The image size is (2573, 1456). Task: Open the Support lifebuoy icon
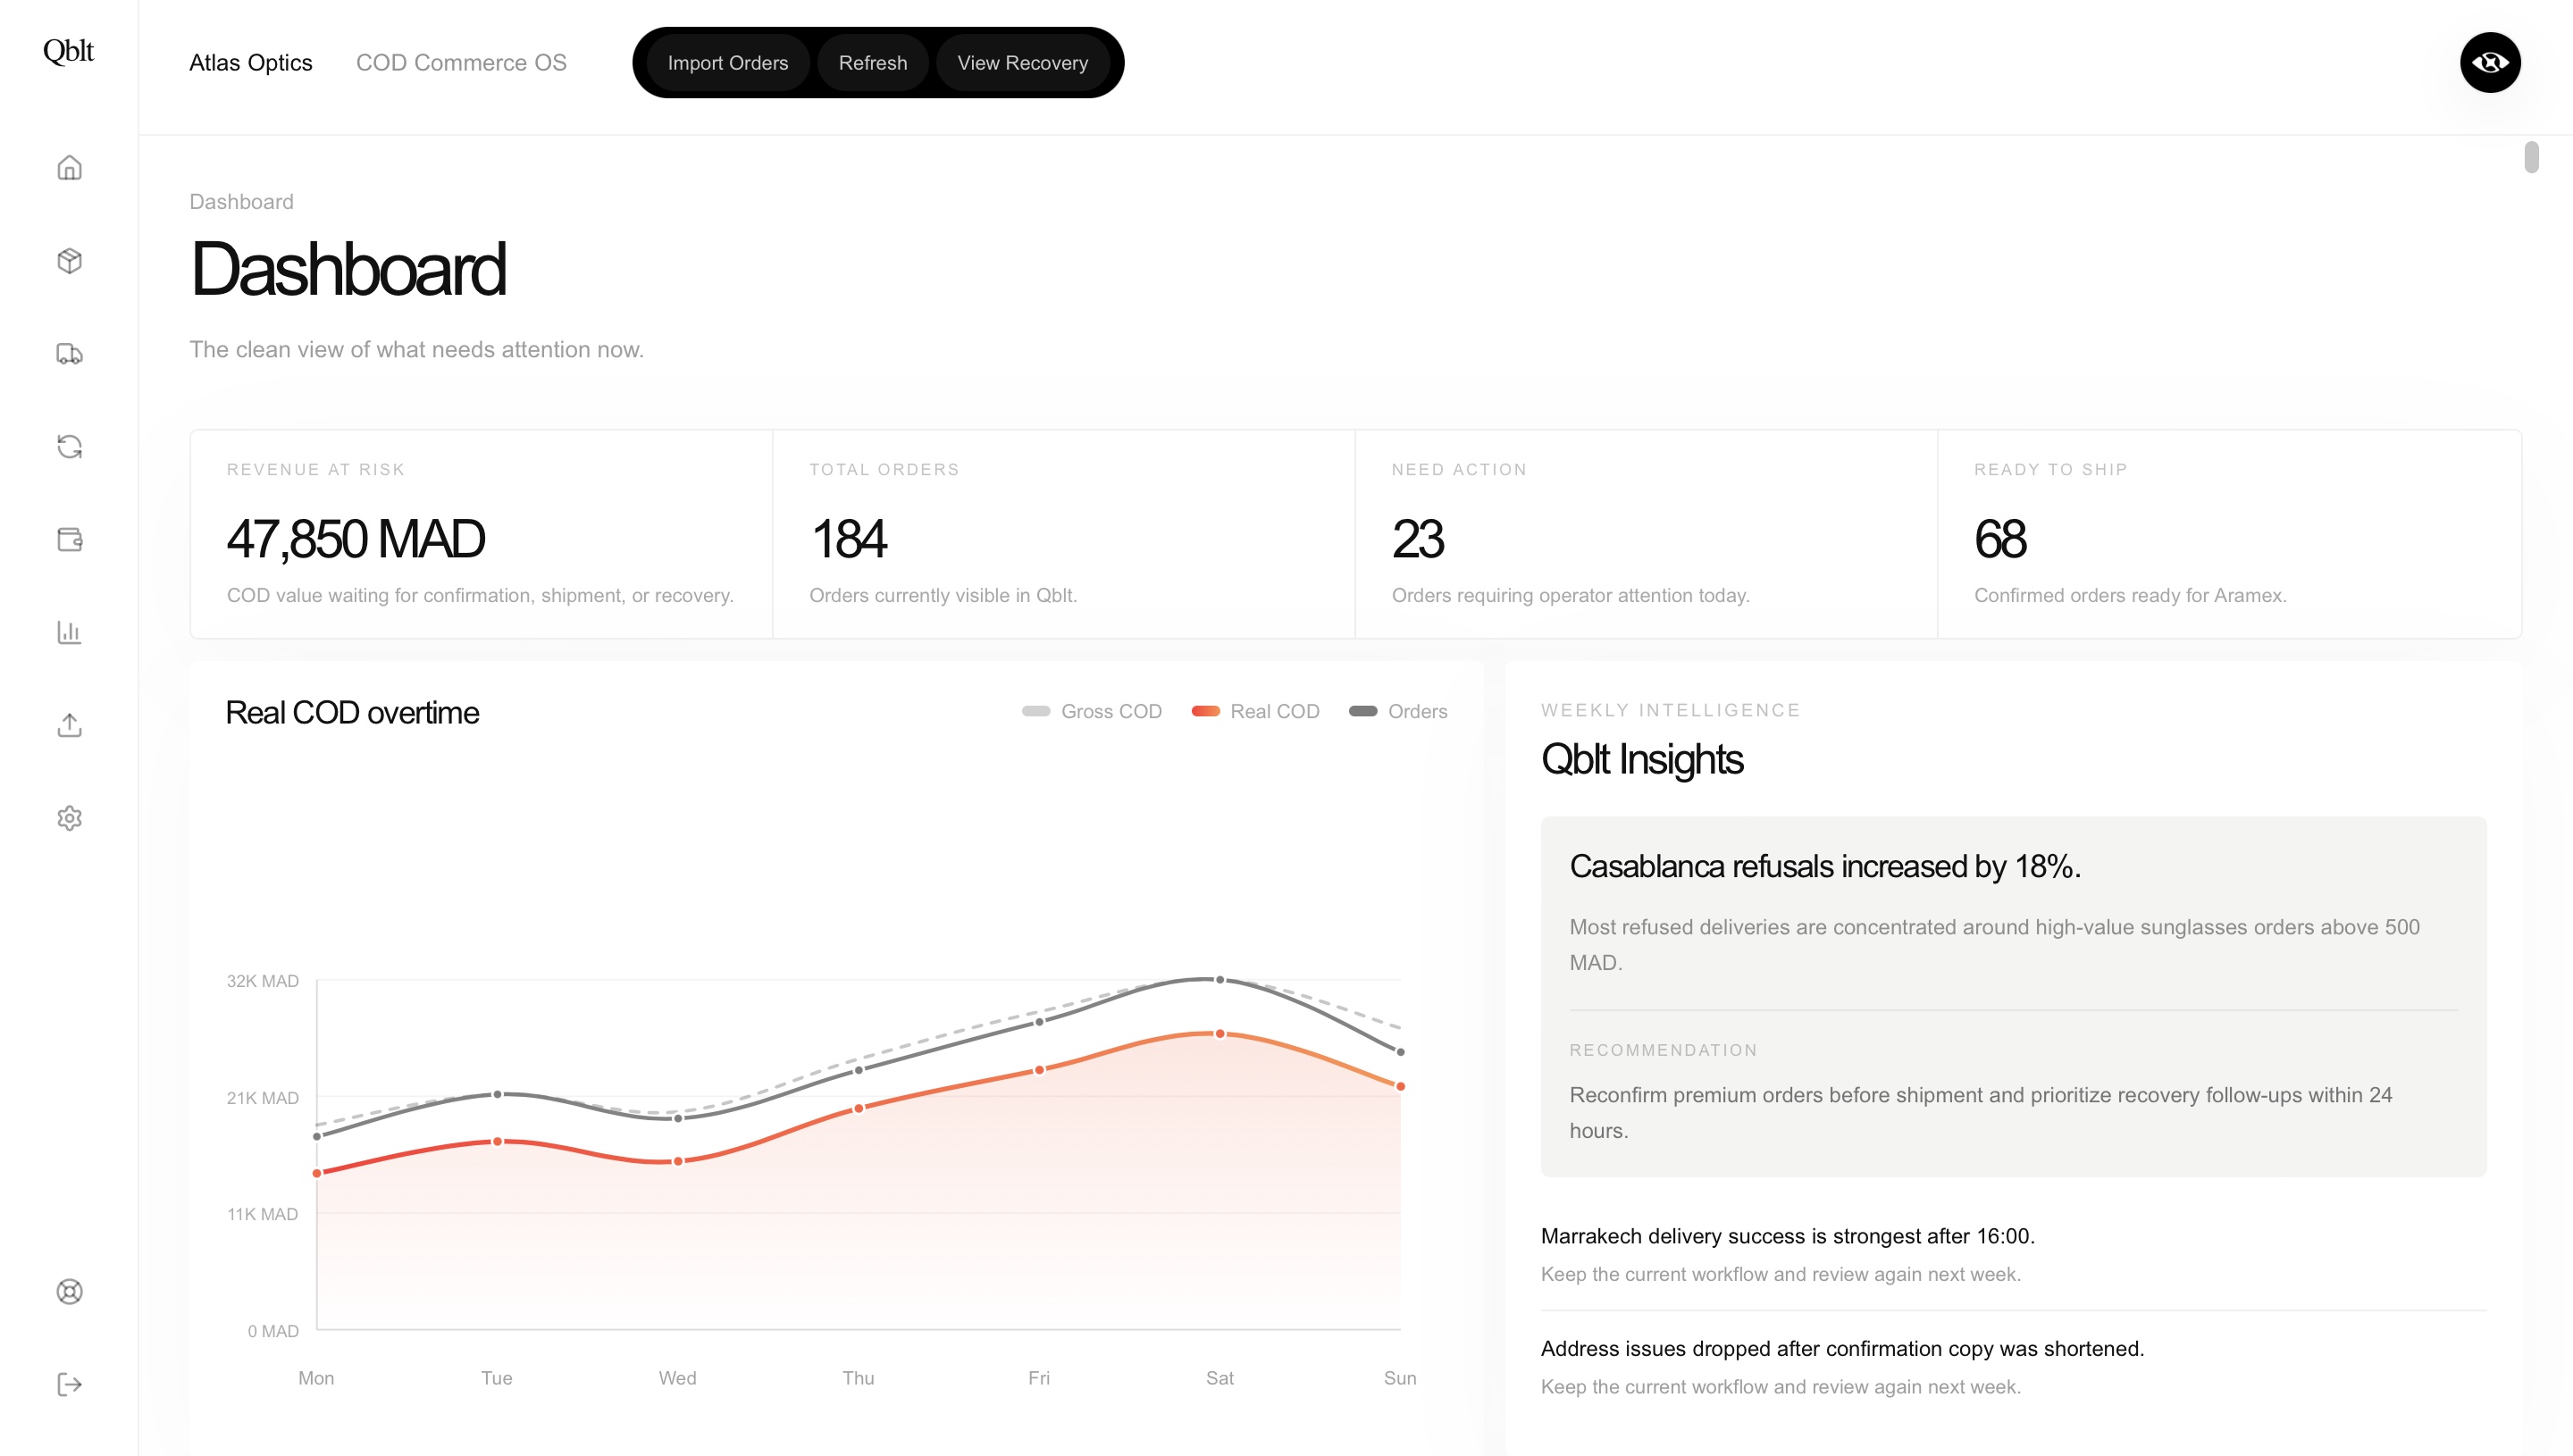(x=69, y=1291)
